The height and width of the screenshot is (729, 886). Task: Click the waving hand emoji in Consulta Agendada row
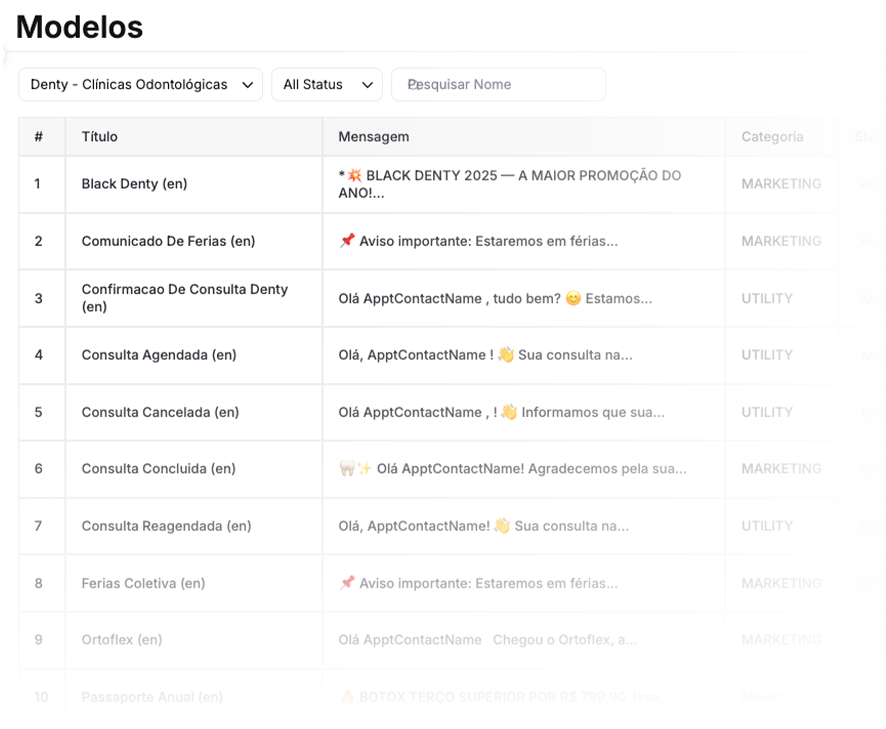tap(506, 355)
